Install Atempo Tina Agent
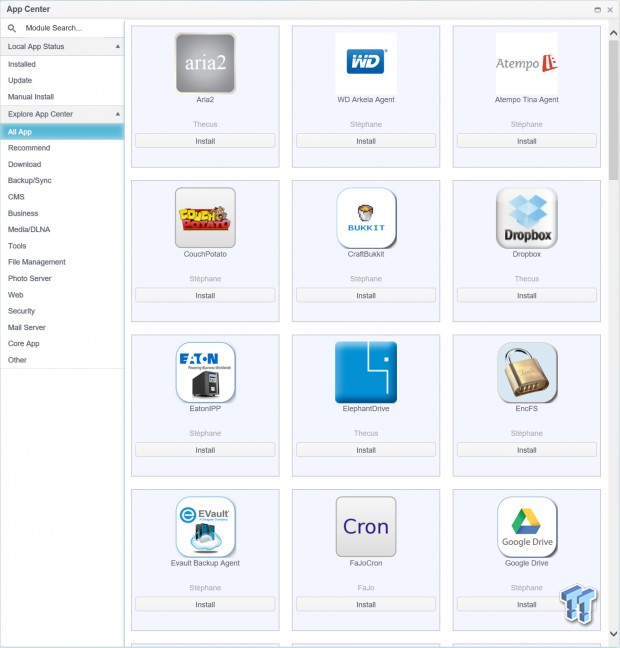 coord(527,141)
